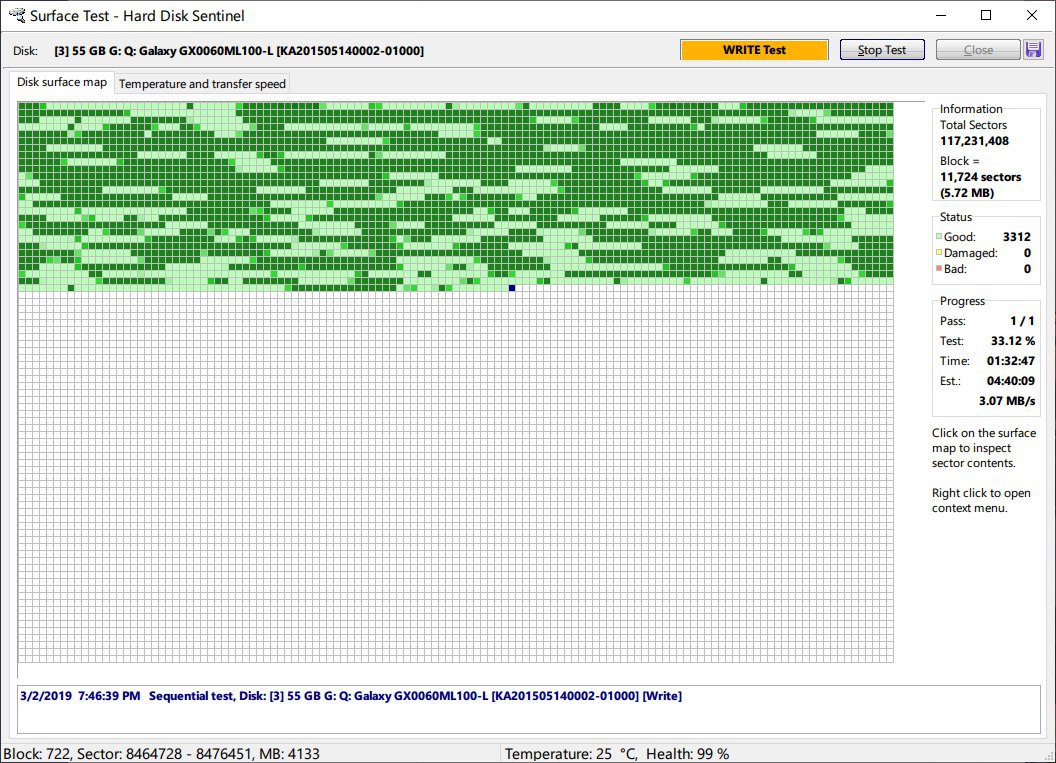Viewport: 1056px width, 763px height.
Task: Click the Total Sectors value 117,231,408
Action: (x=975, y=141)
